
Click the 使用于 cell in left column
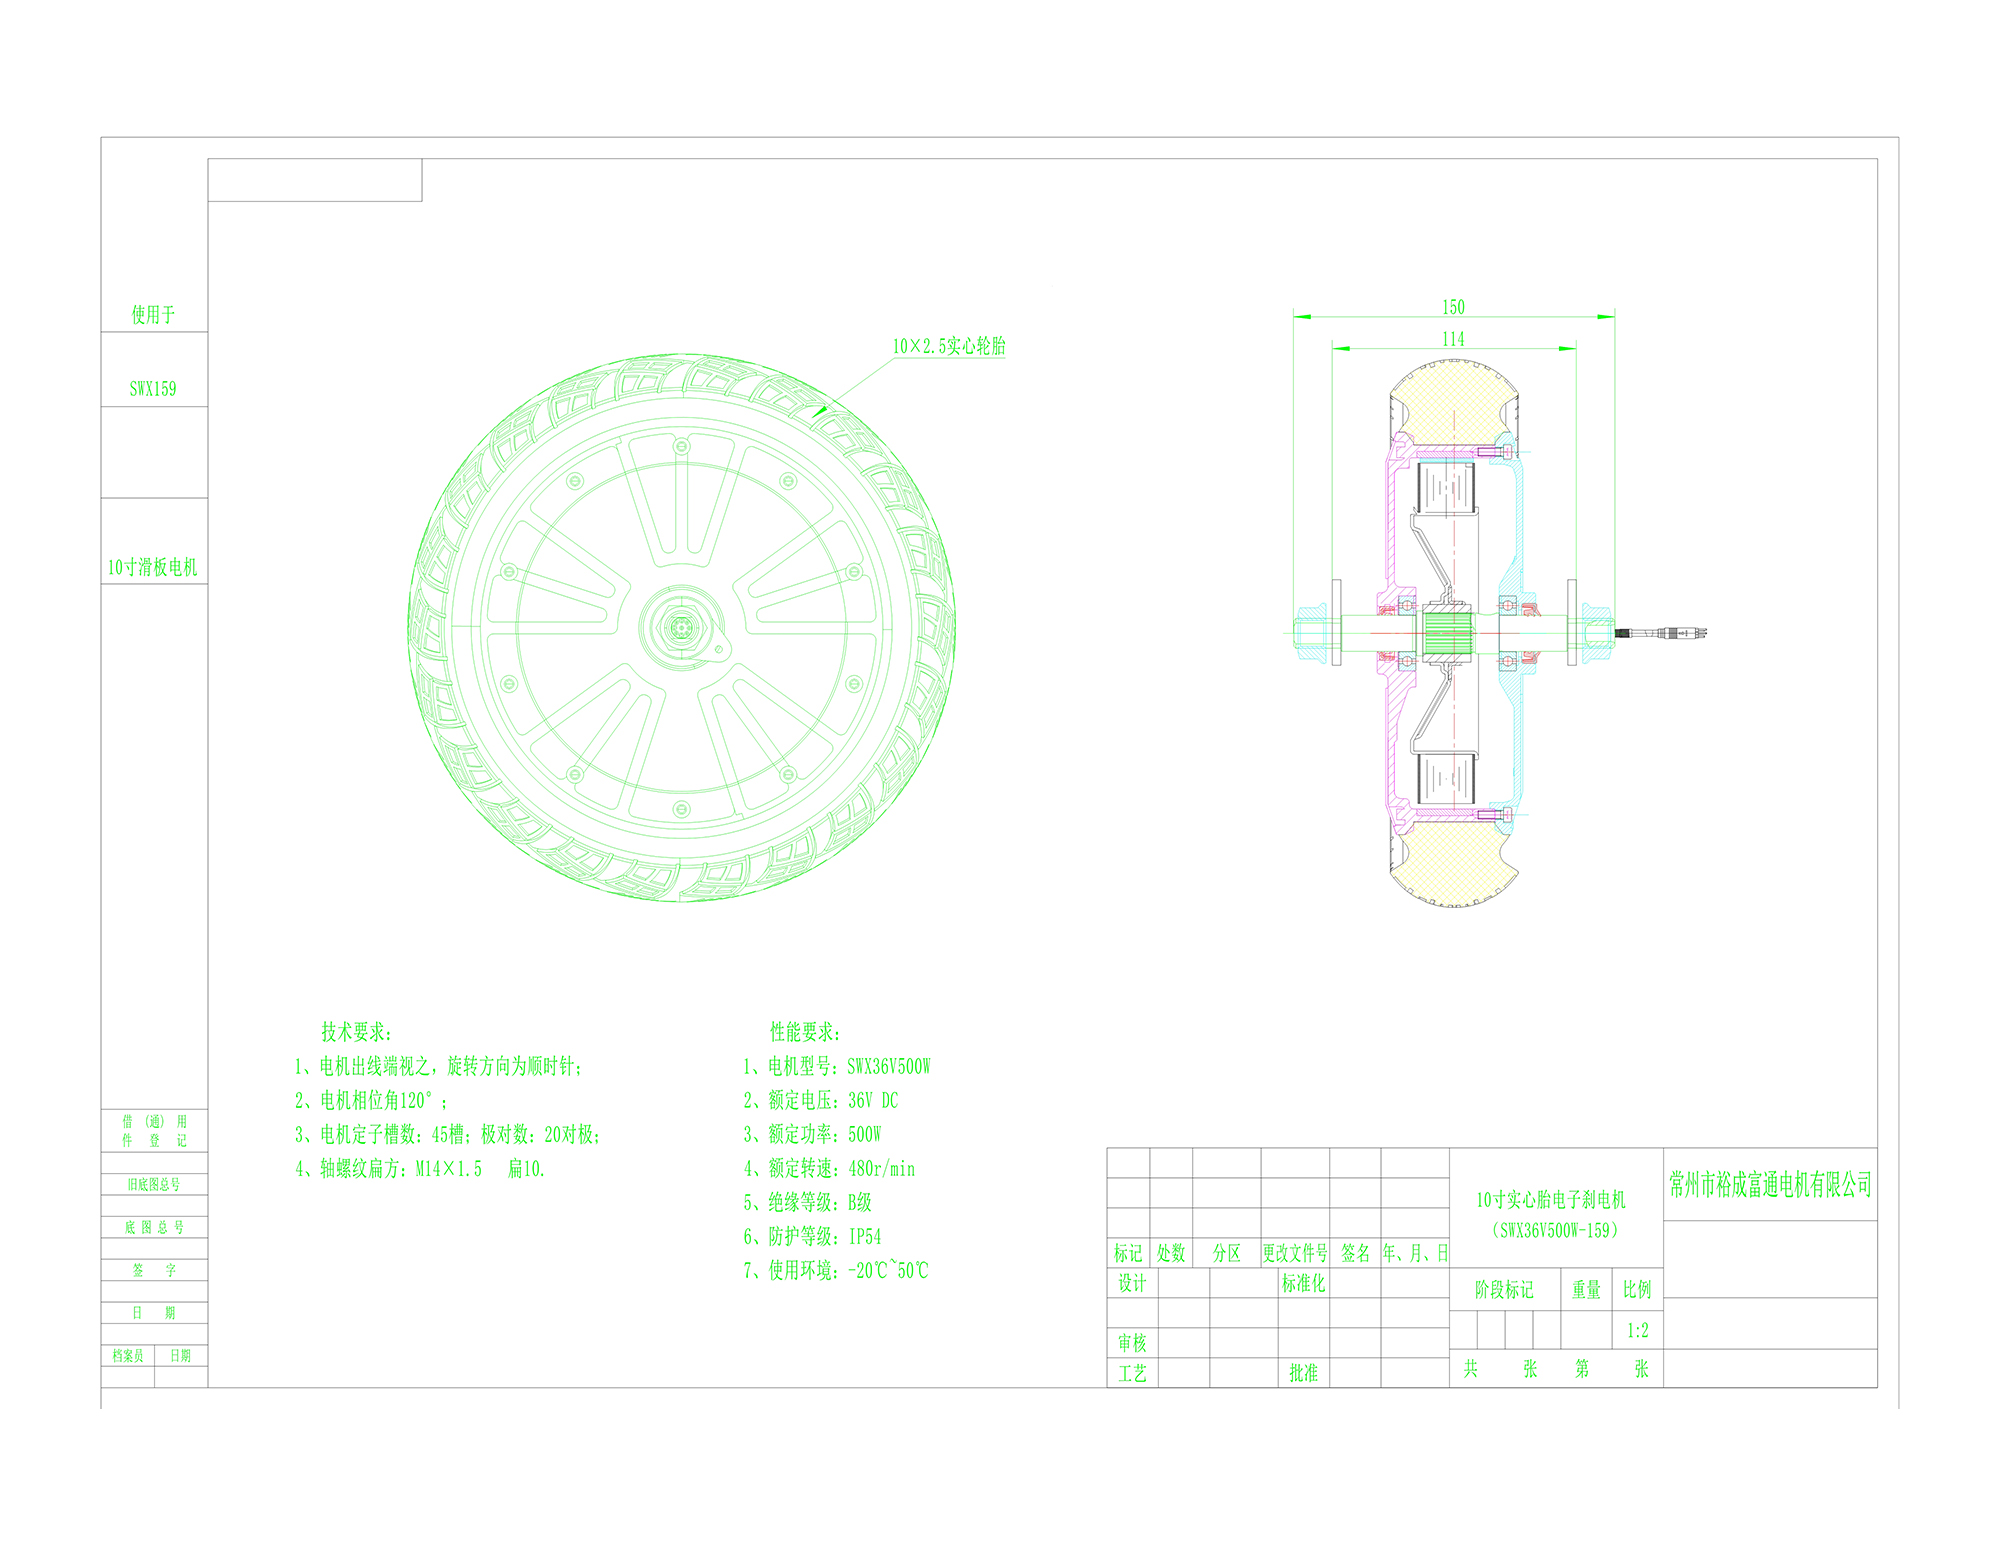[x=153, y=314]
